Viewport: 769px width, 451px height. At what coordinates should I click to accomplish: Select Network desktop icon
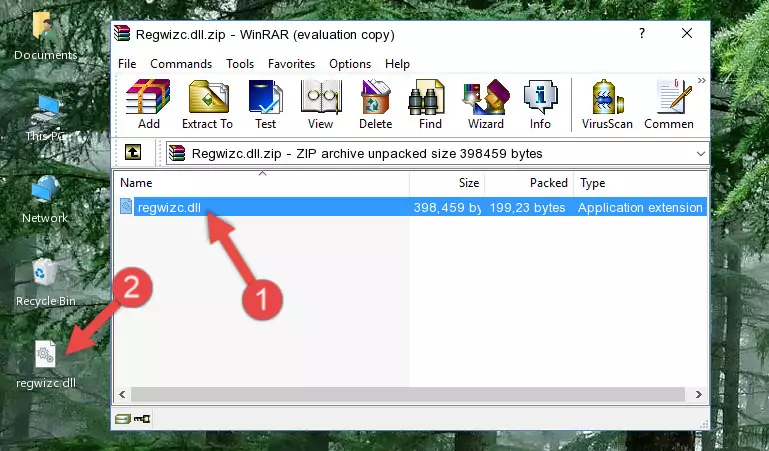tap(45, 200)
